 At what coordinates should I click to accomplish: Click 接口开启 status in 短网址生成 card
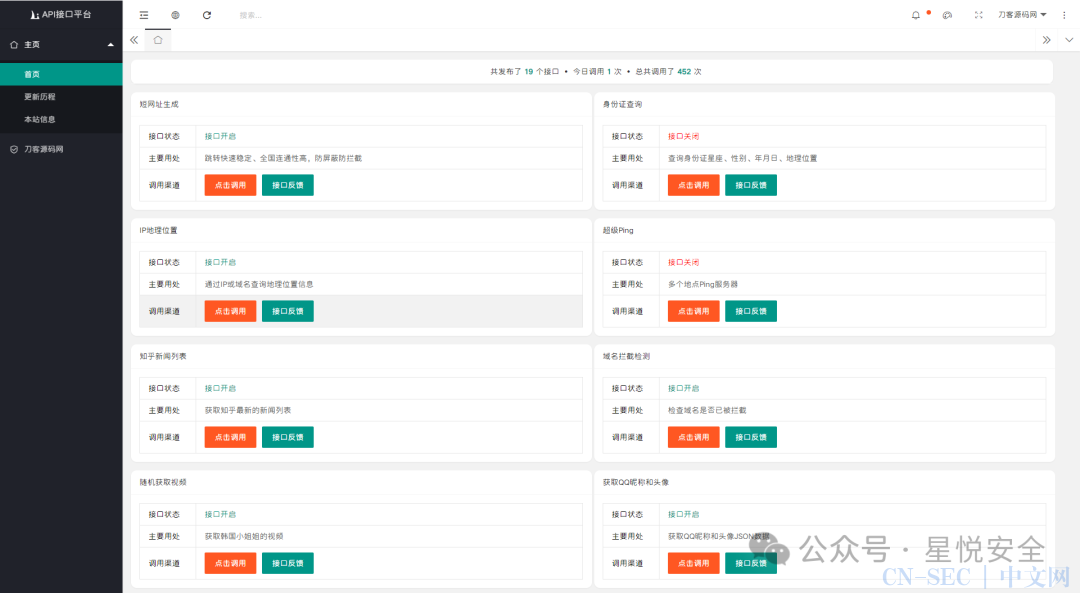[x=220, y=136]
